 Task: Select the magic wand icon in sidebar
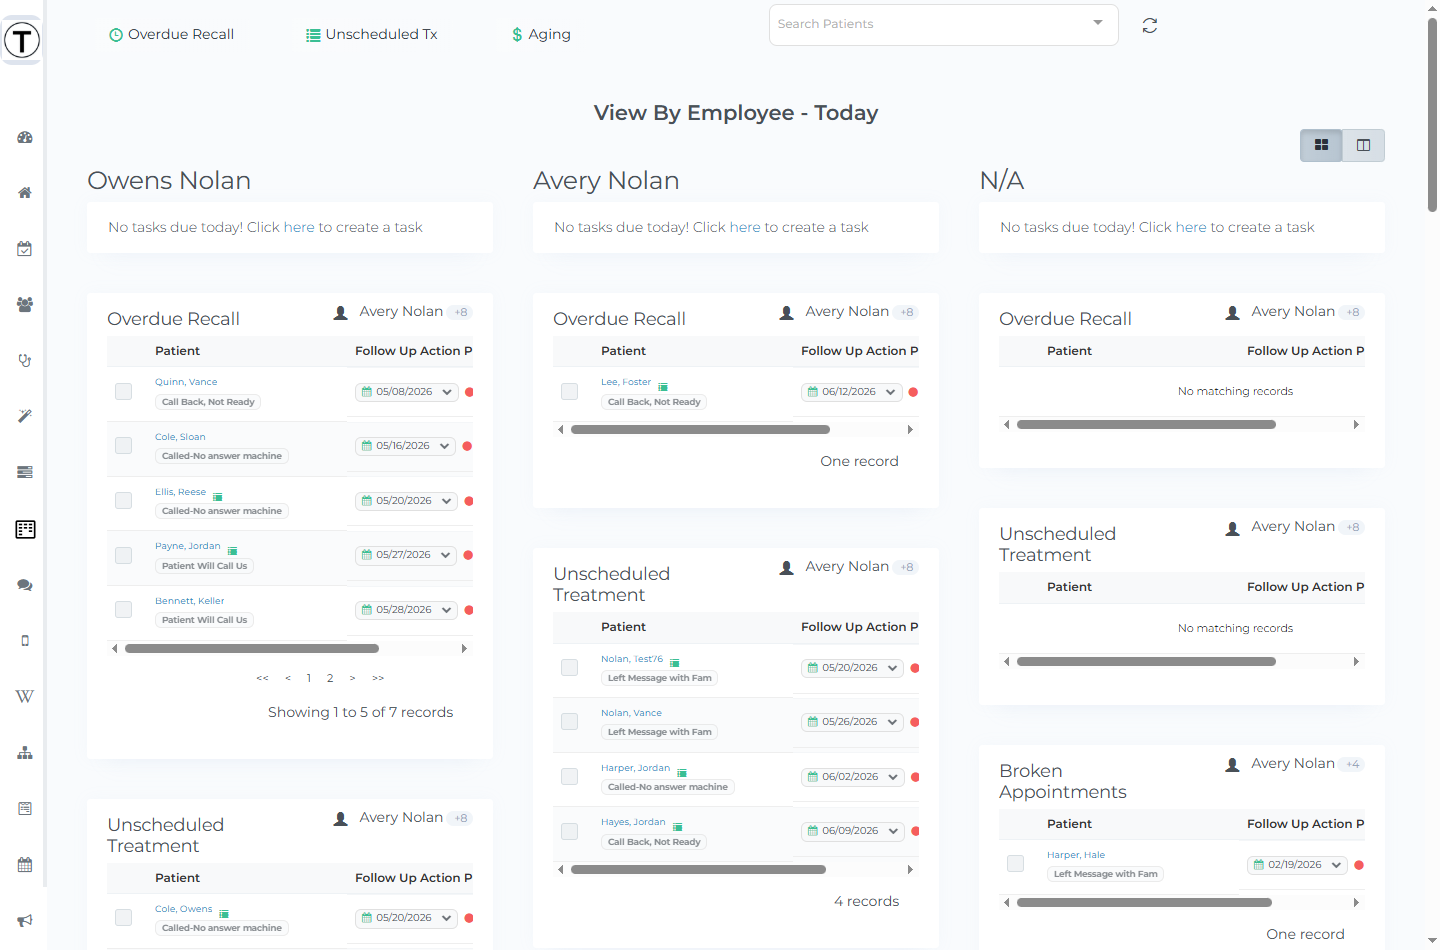coord(25,416)
